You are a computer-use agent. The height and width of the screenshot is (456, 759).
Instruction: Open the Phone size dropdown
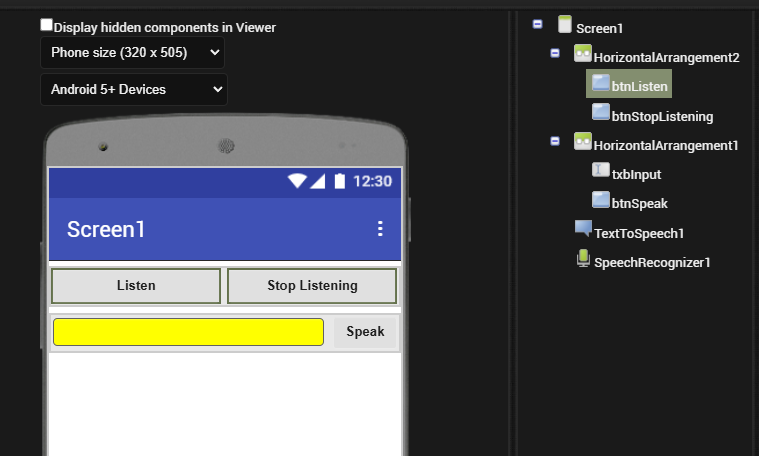click(133, 53)
